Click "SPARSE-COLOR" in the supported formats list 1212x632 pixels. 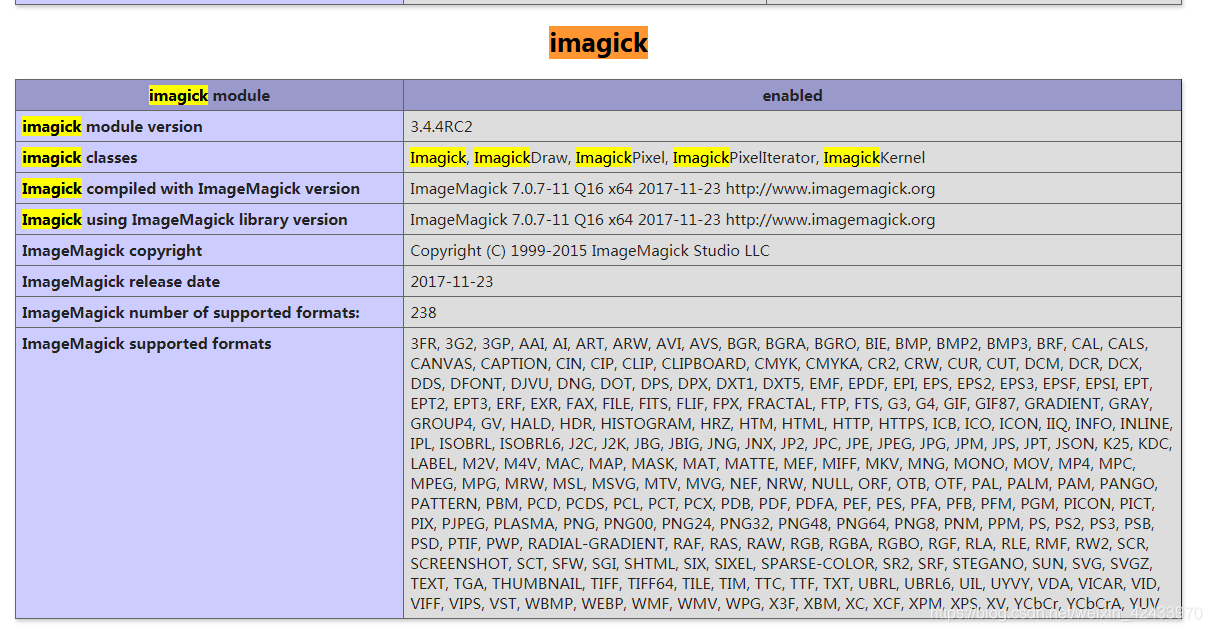[x=818, y=564]
